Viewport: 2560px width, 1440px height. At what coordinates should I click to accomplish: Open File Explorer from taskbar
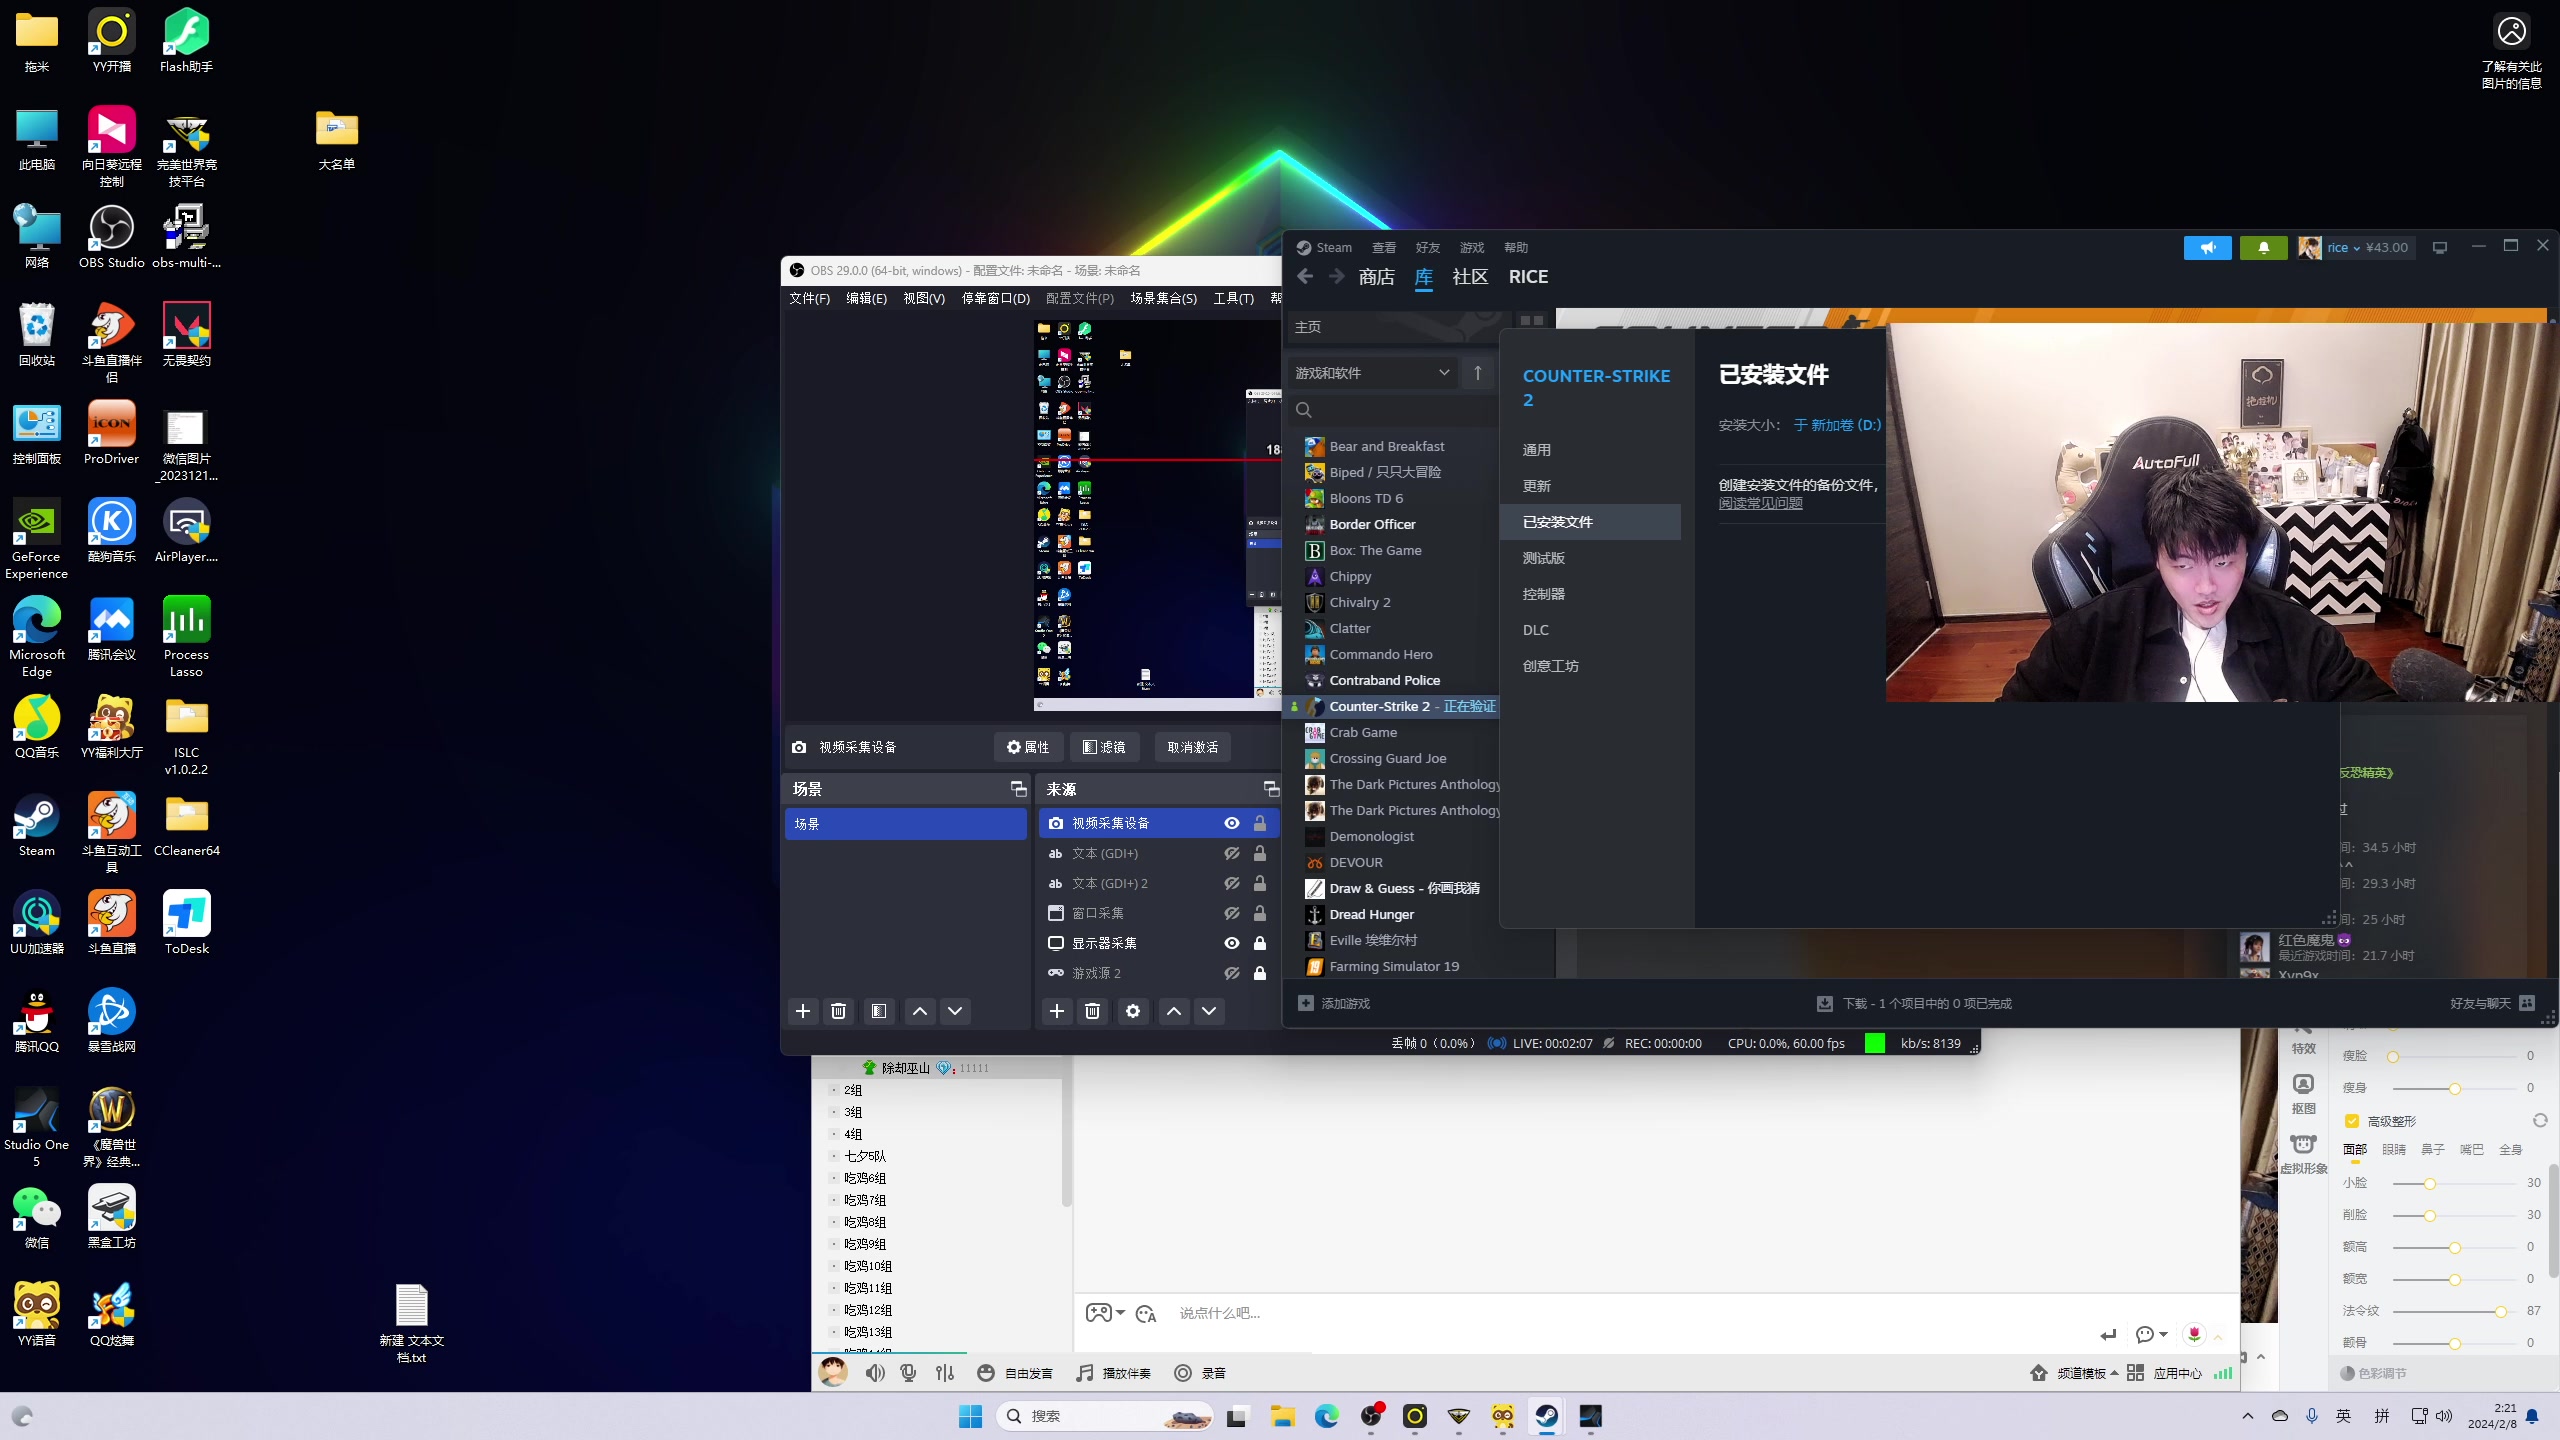pyautogui.click(x=1283, y=1416)
